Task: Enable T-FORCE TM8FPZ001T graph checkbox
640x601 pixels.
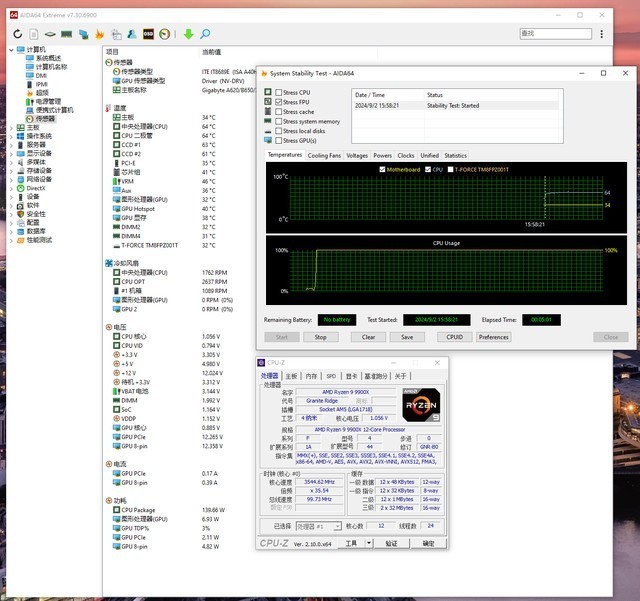Action: (x=451, y=169)
